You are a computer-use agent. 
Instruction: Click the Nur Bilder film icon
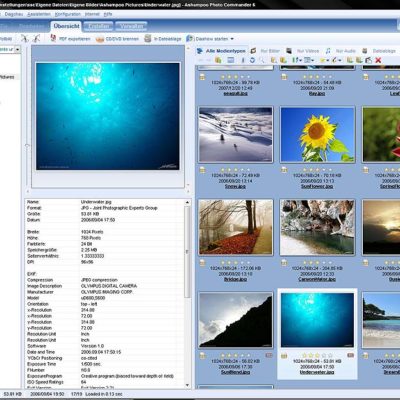[x=253, y=51]
